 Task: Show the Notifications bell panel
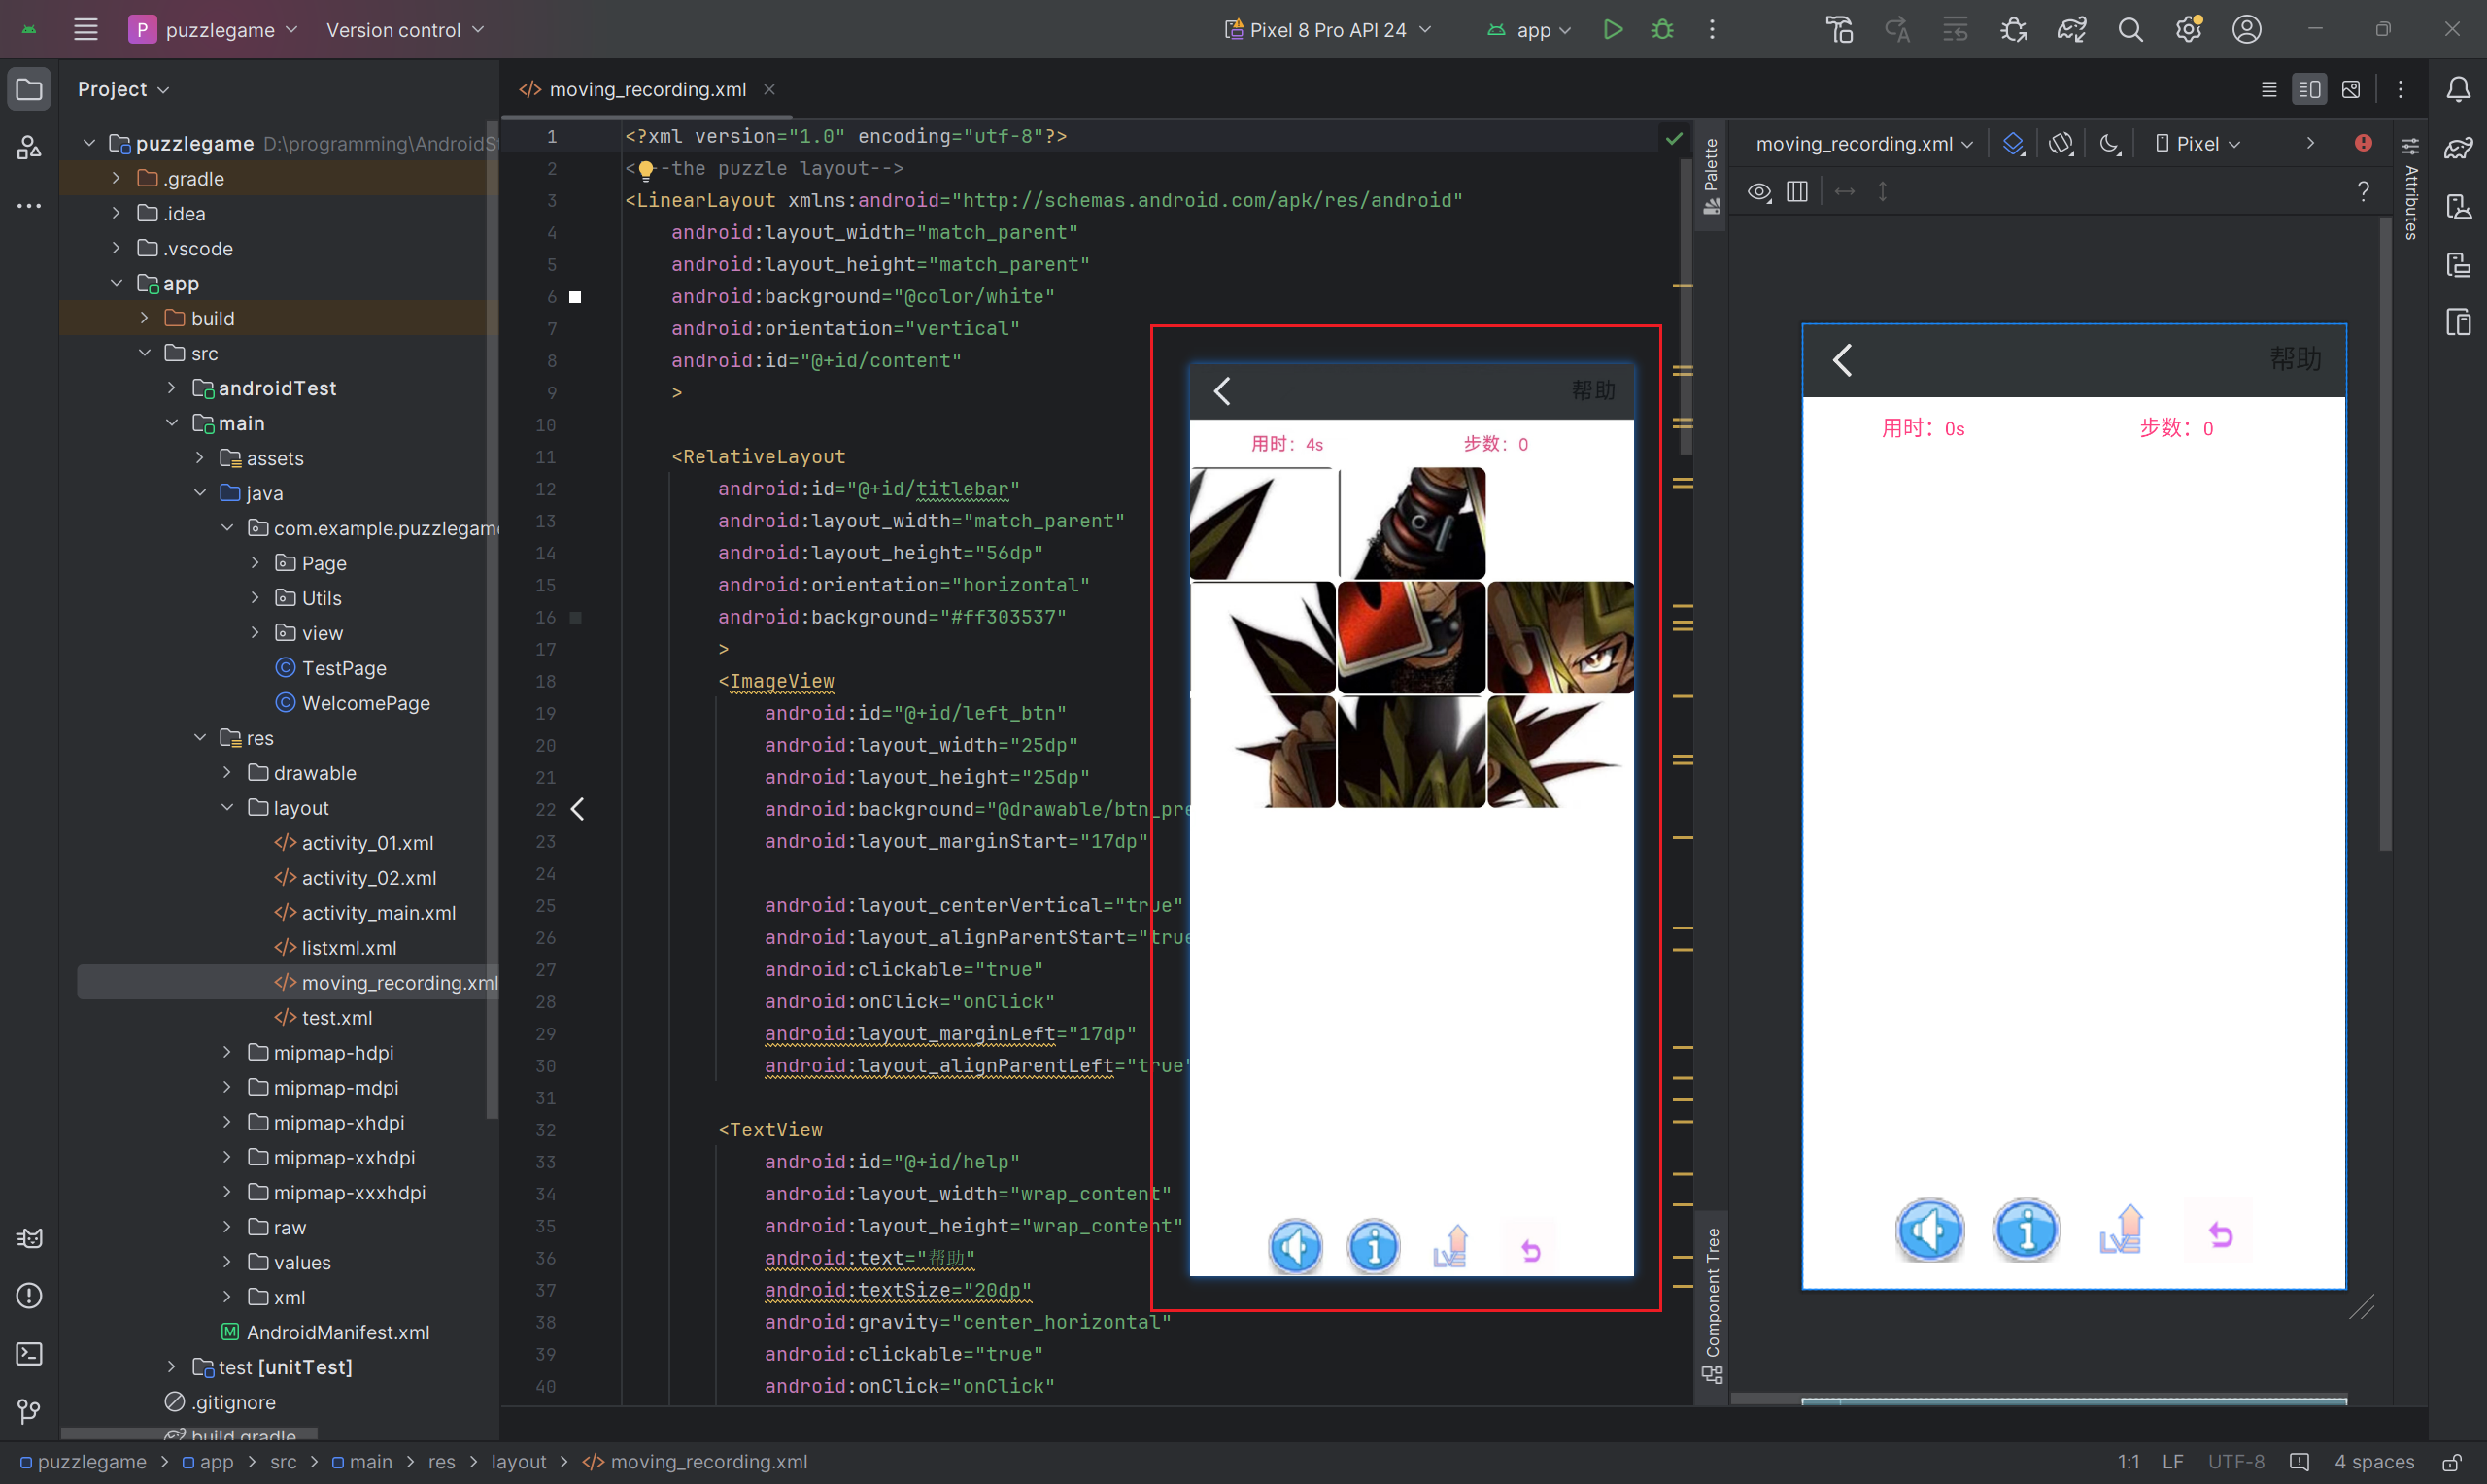click(x=2458, y=90)
